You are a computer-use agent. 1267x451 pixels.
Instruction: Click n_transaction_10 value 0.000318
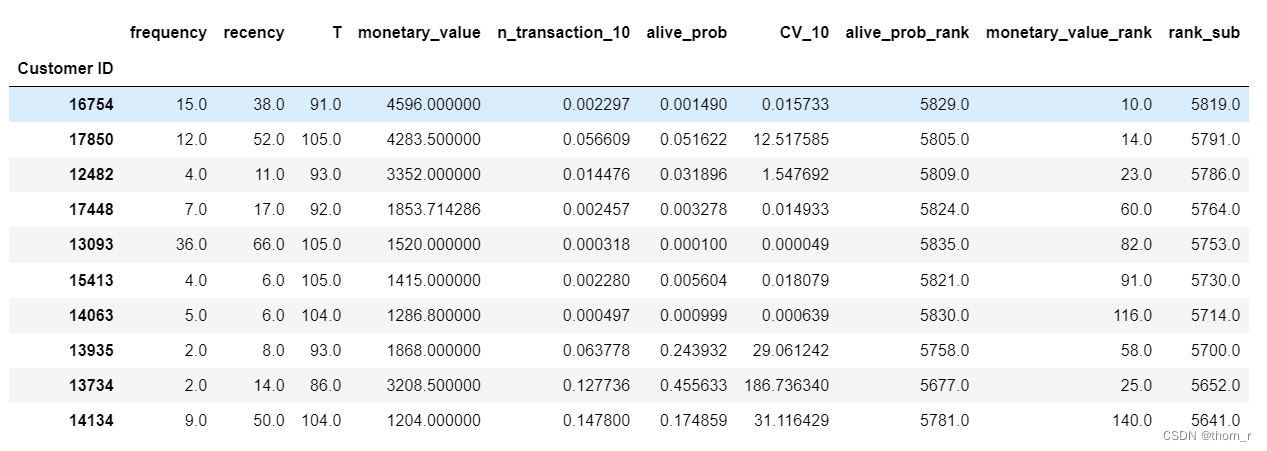point(597,245)
